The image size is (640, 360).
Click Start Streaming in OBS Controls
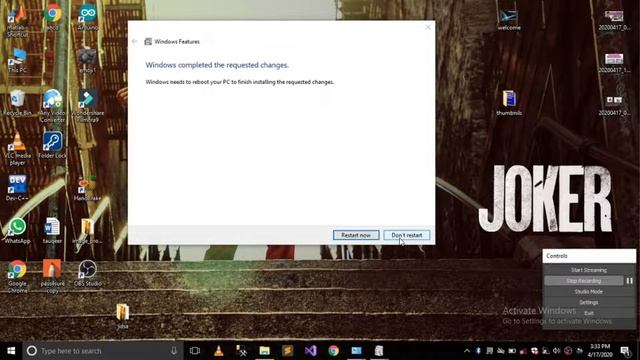[589, 270]
